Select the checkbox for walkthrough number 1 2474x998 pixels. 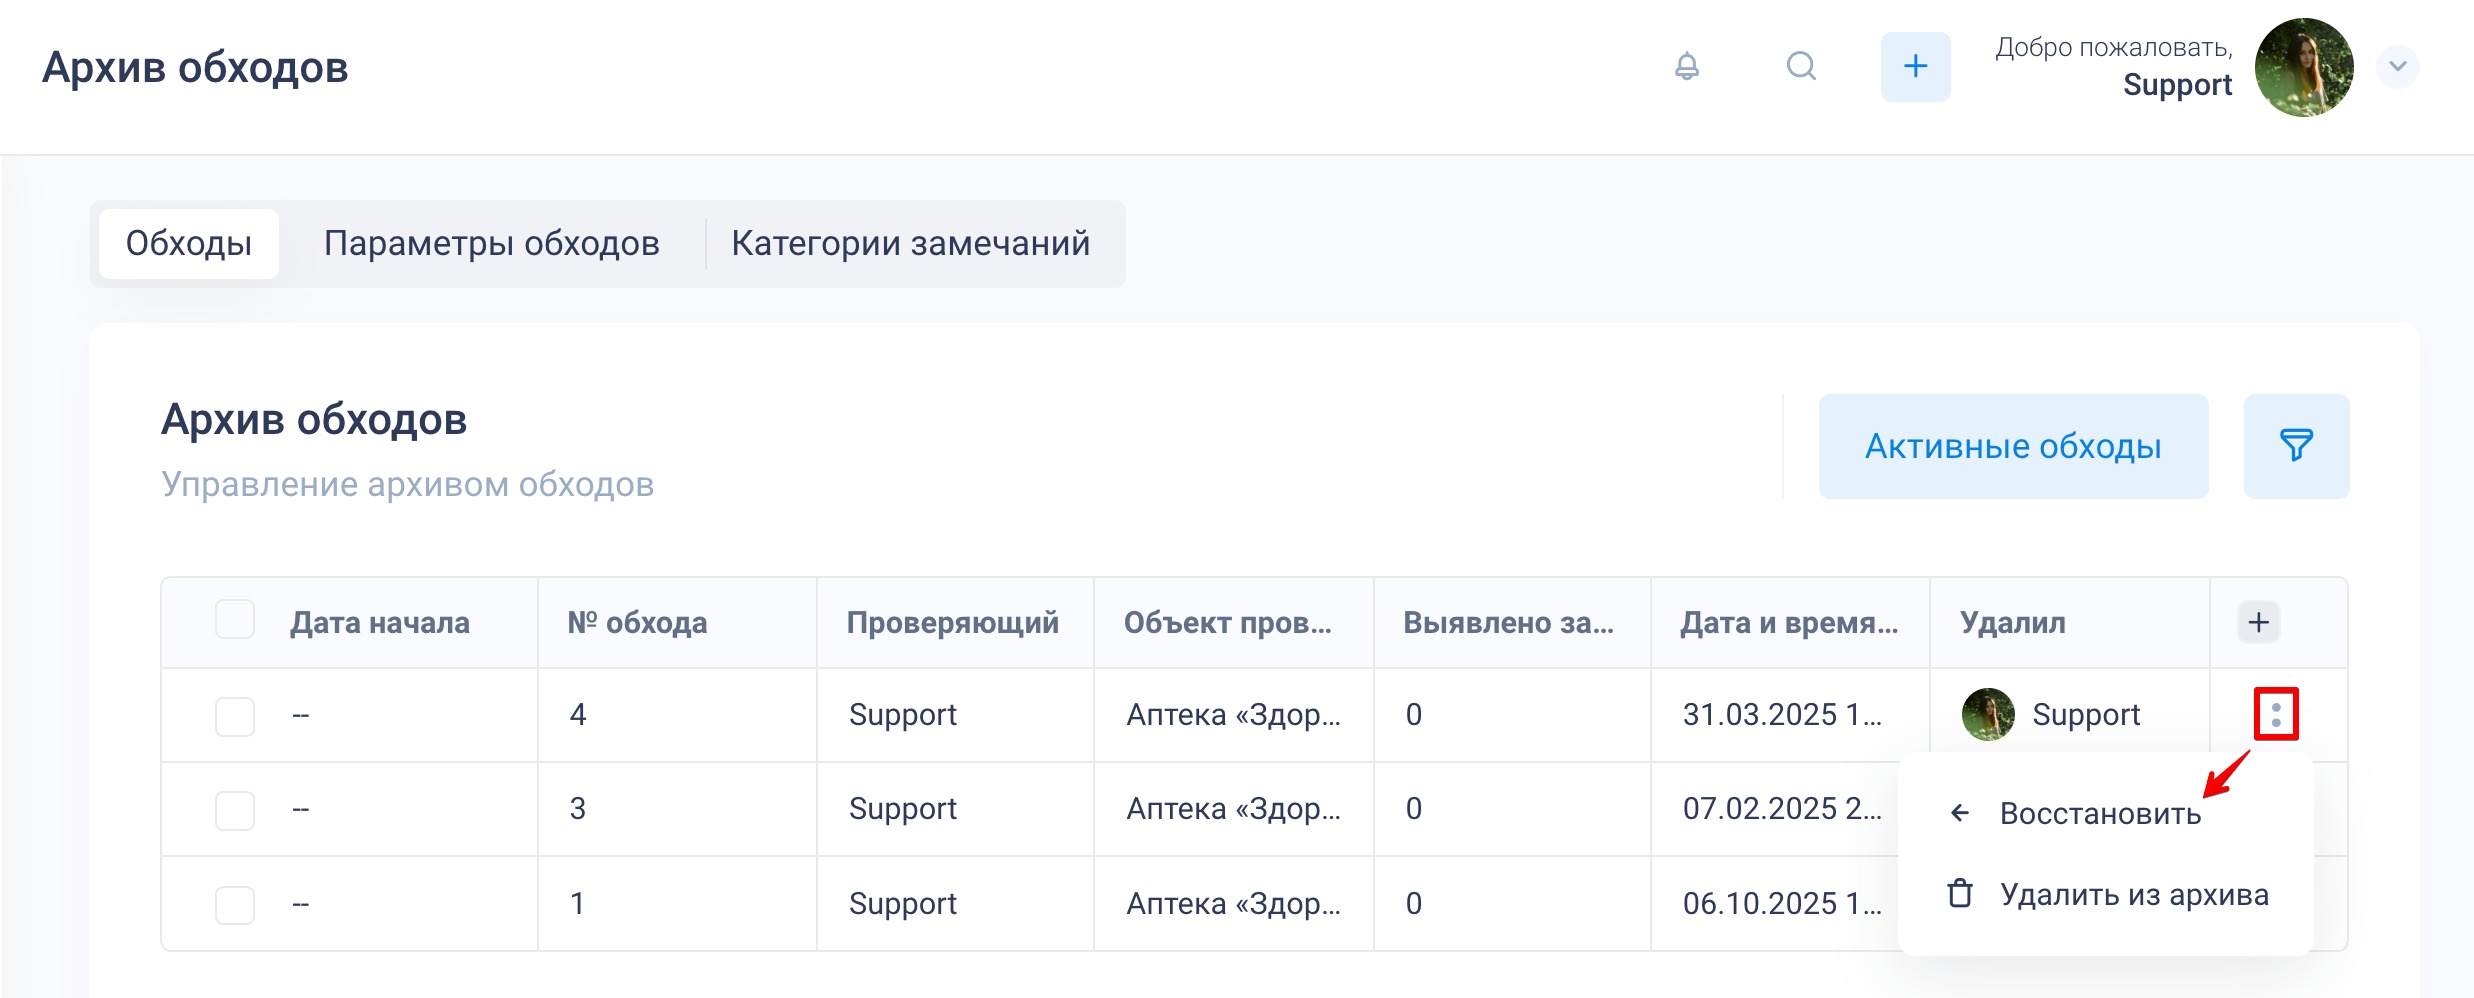235,904
